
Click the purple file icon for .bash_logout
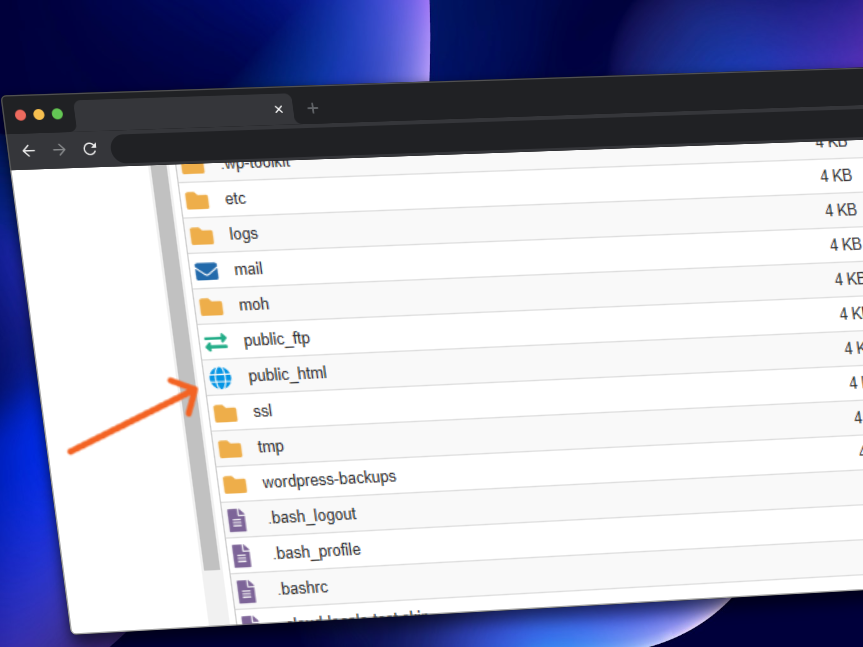point(236,519)
